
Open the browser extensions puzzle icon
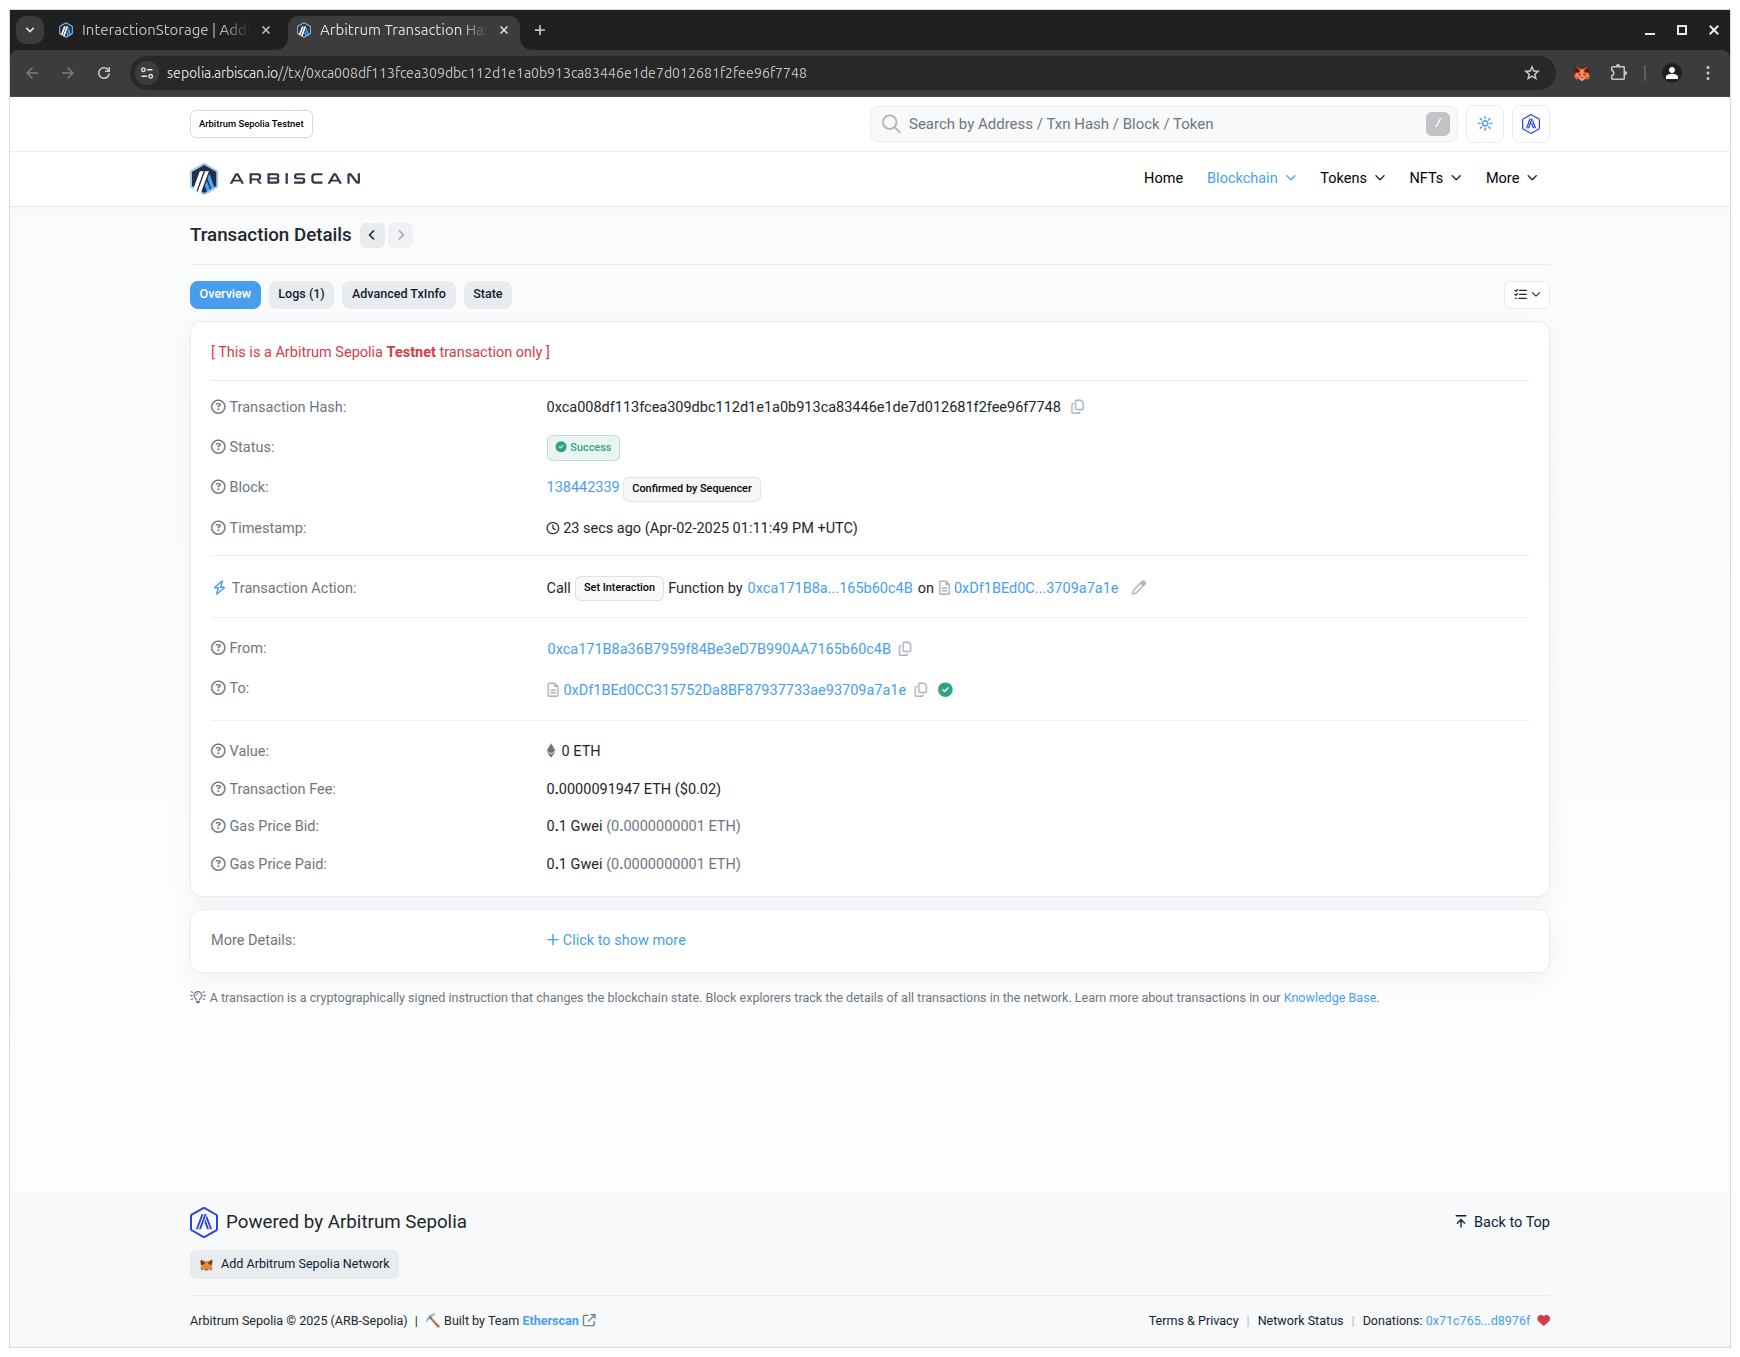pyautogui.click(x=1618, y=73)
